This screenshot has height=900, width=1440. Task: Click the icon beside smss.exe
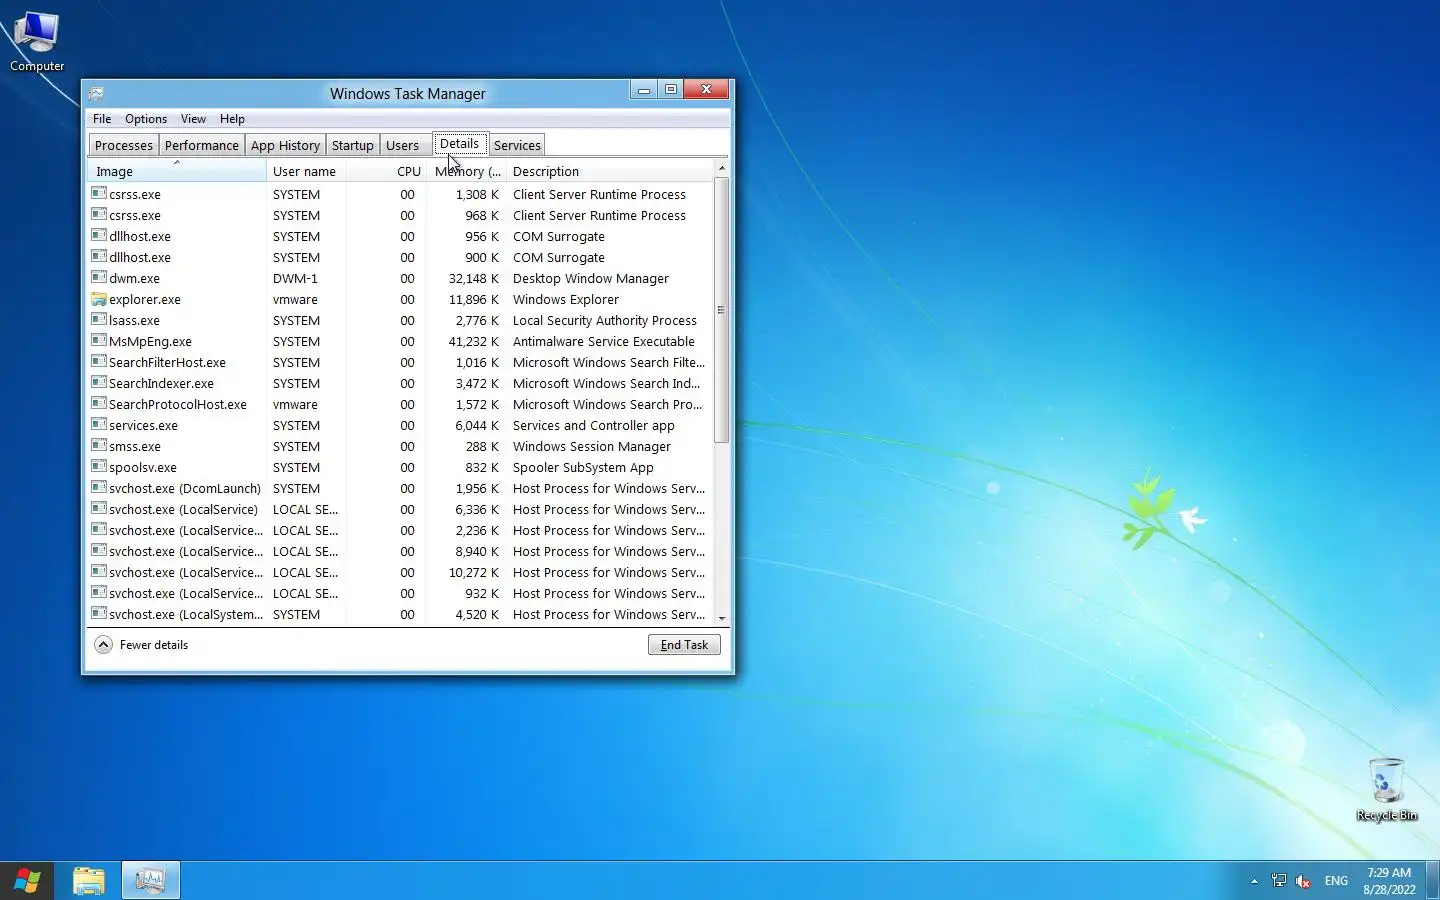point(99,446)
